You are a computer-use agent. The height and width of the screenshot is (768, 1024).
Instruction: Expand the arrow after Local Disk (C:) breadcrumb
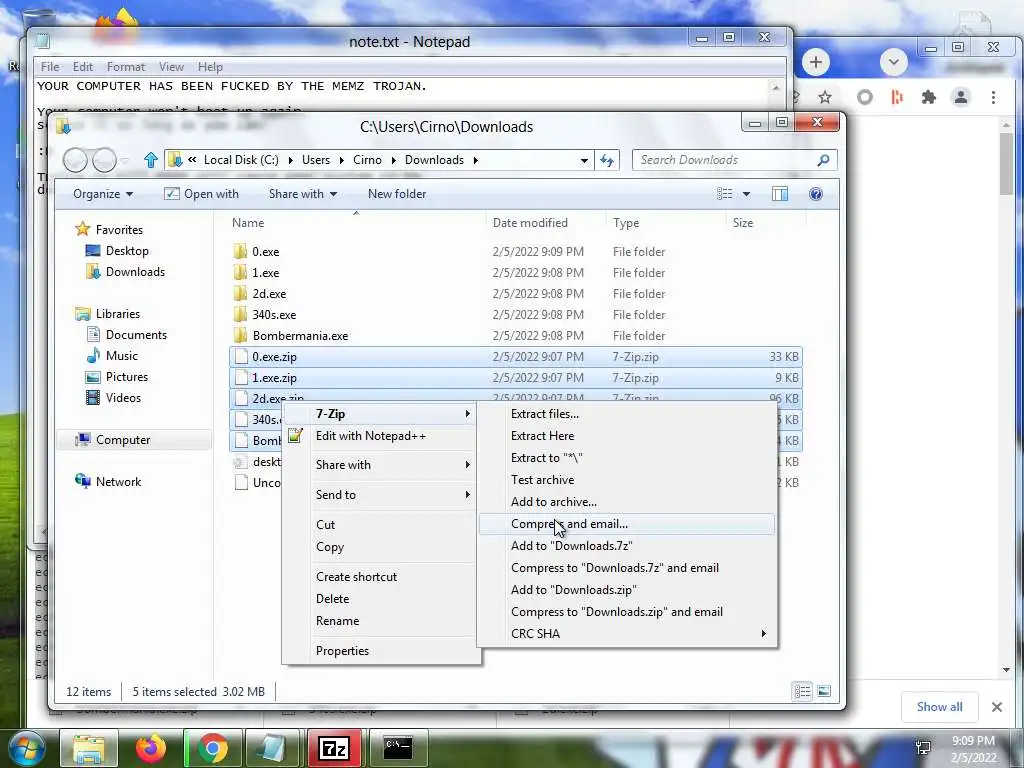point(290,160)
